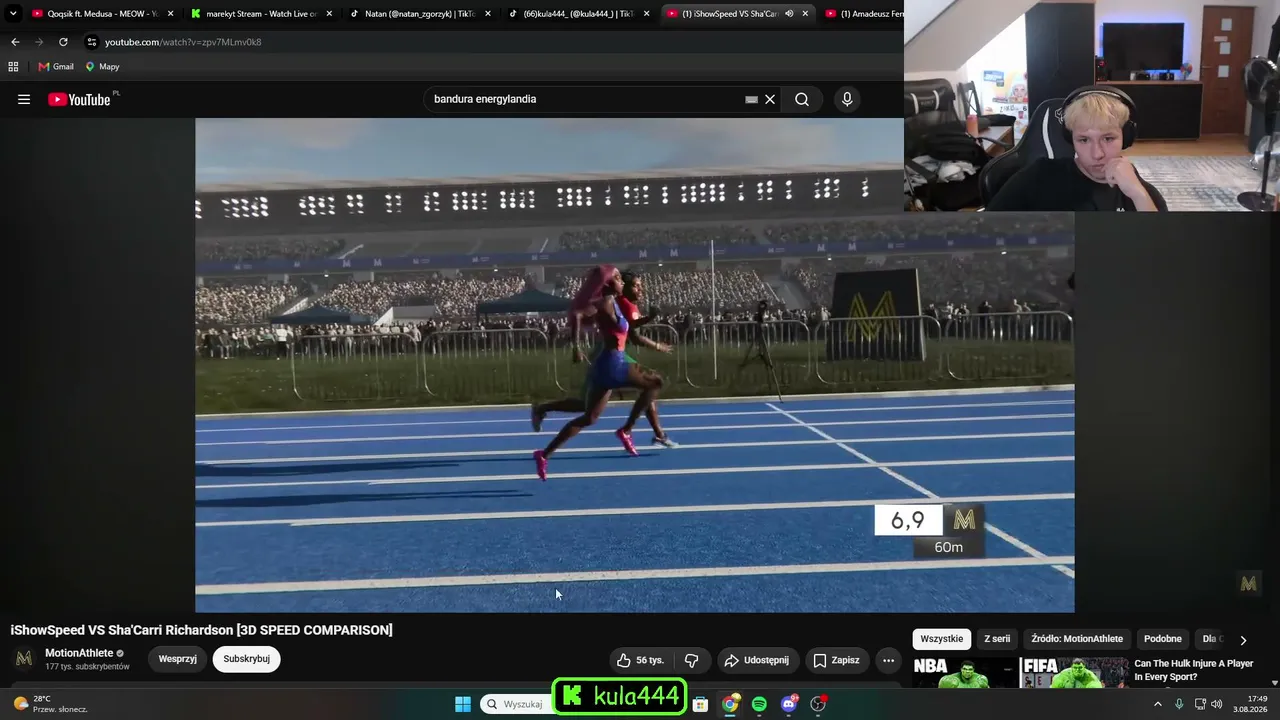Open Can The Hulk Injure A Player video
The width and height of the screenshot is (1280, 720).
(1193, 670)
